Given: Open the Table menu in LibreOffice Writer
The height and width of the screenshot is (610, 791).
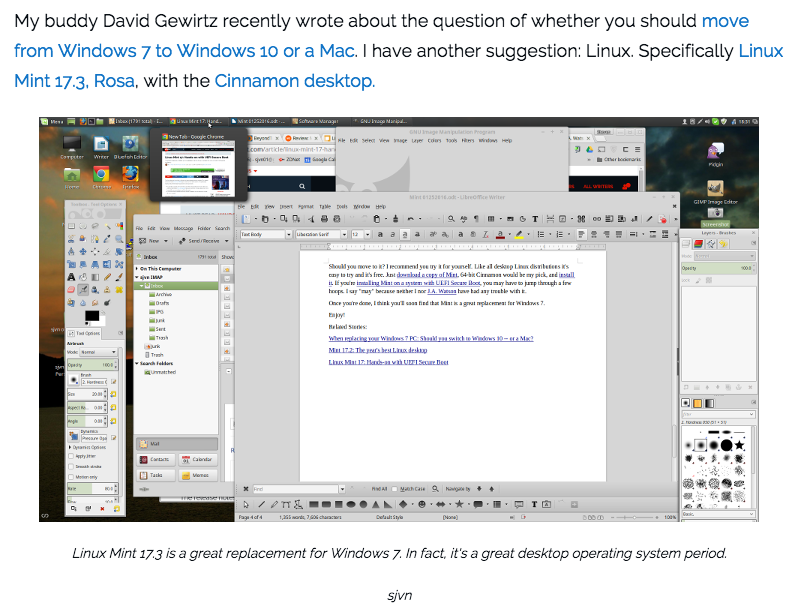Looking at the screenshot, I should click(x=325, y=206).
